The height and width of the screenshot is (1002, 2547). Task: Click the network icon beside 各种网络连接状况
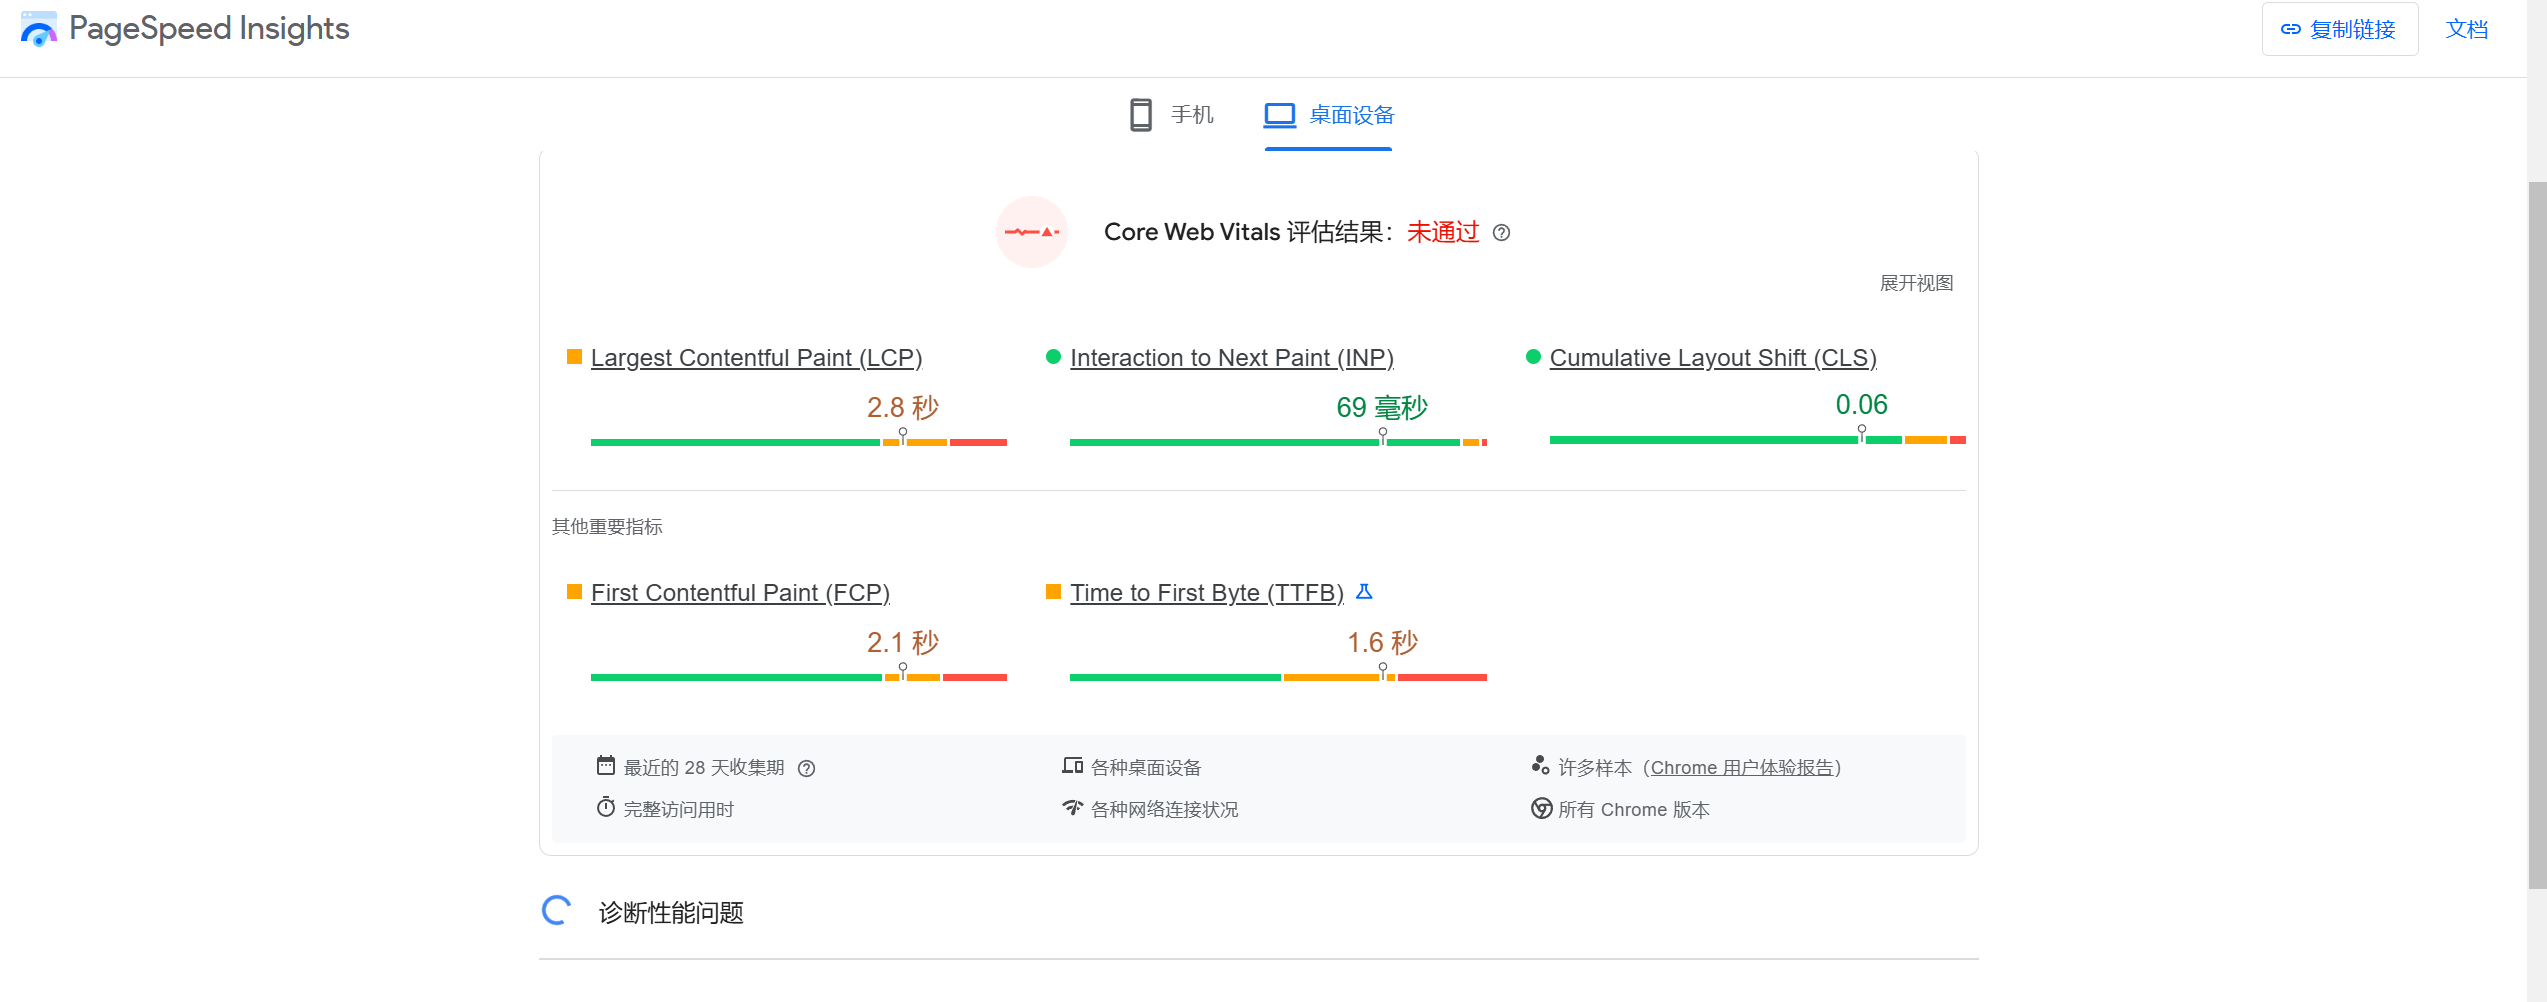(1072, 807)
